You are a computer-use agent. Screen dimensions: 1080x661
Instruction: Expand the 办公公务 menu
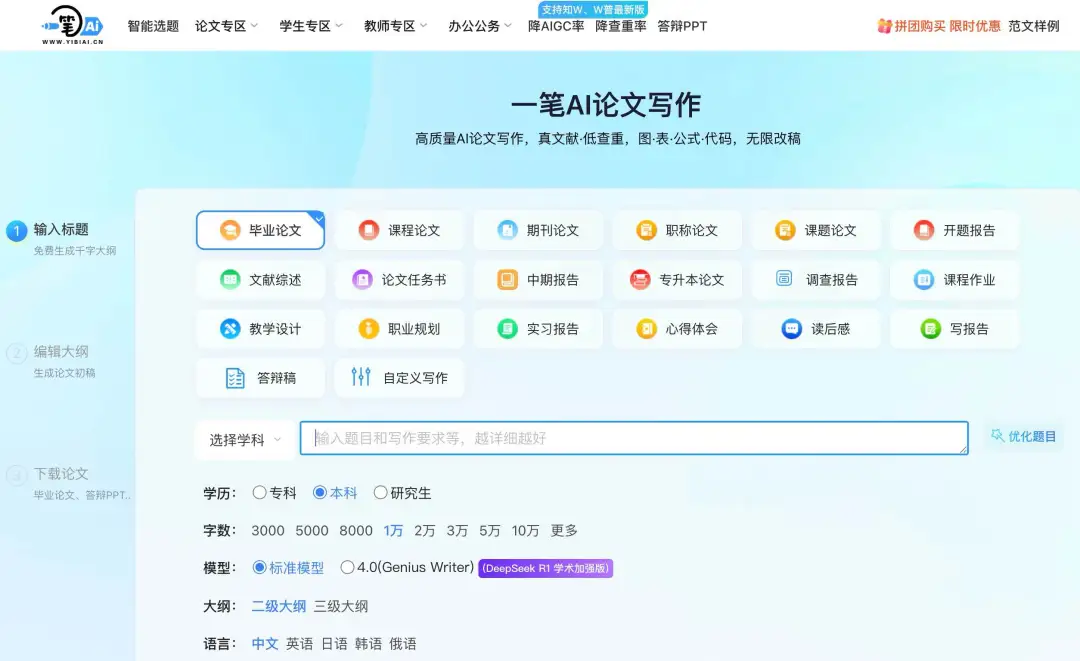[x=480, y=26]
